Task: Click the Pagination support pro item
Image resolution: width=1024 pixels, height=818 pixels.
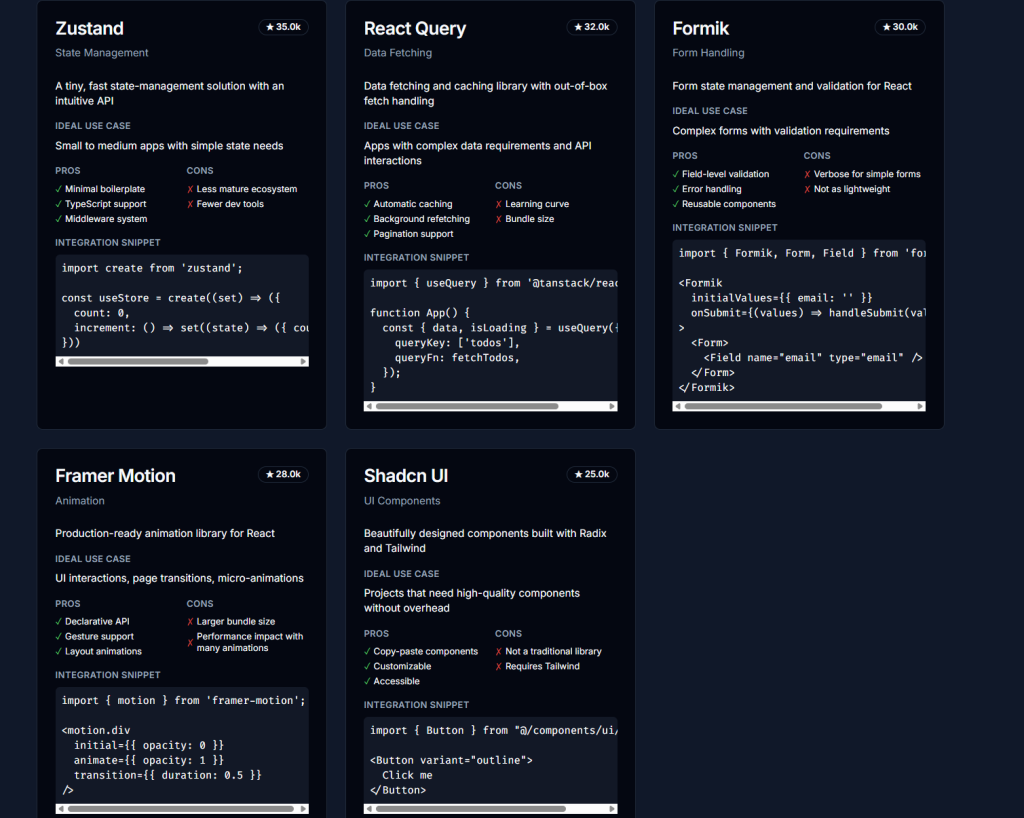Action: 408,234
